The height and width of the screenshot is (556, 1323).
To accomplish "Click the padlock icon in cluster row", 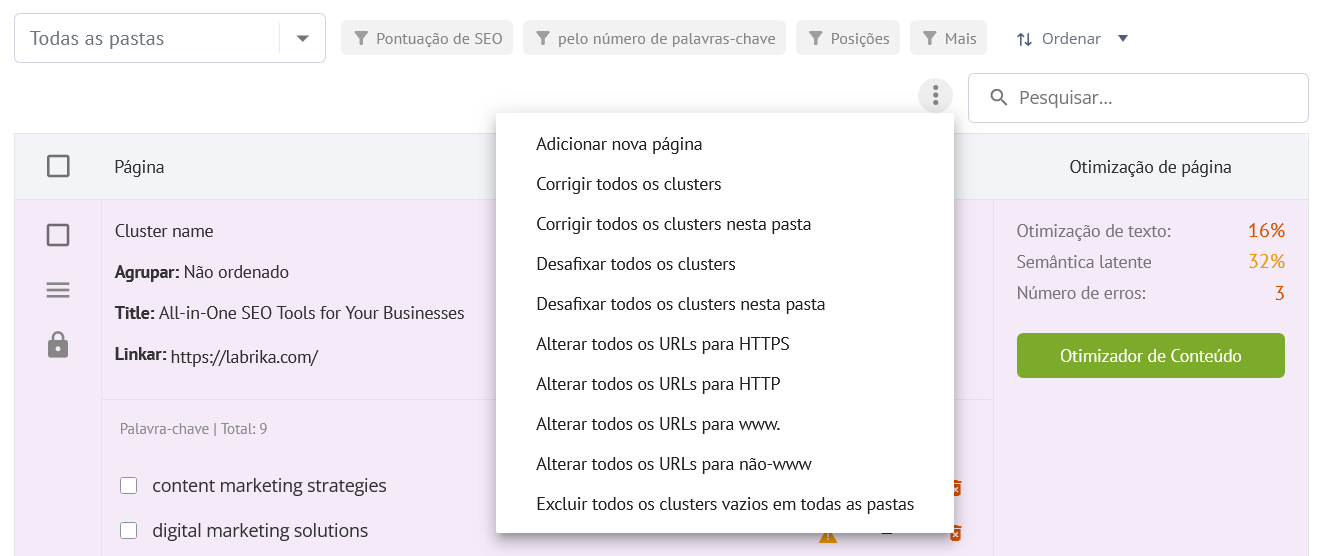I will pyautogui.click(x=58, y=346).
